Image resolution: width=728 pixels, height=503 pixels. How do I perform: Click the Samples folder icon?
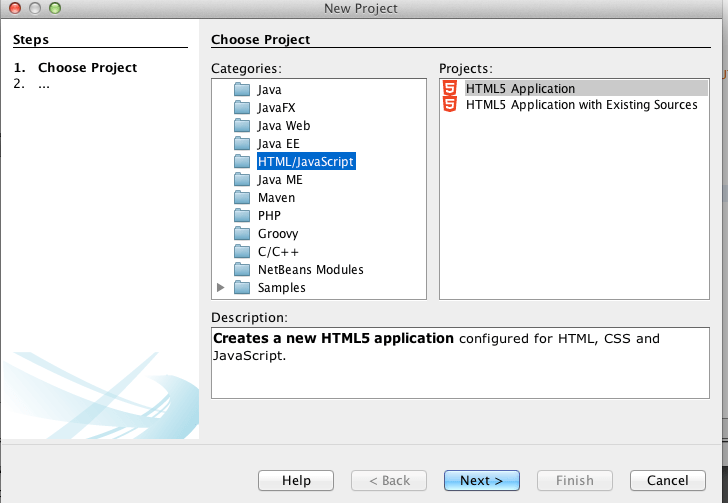click(x=242, y=287)
